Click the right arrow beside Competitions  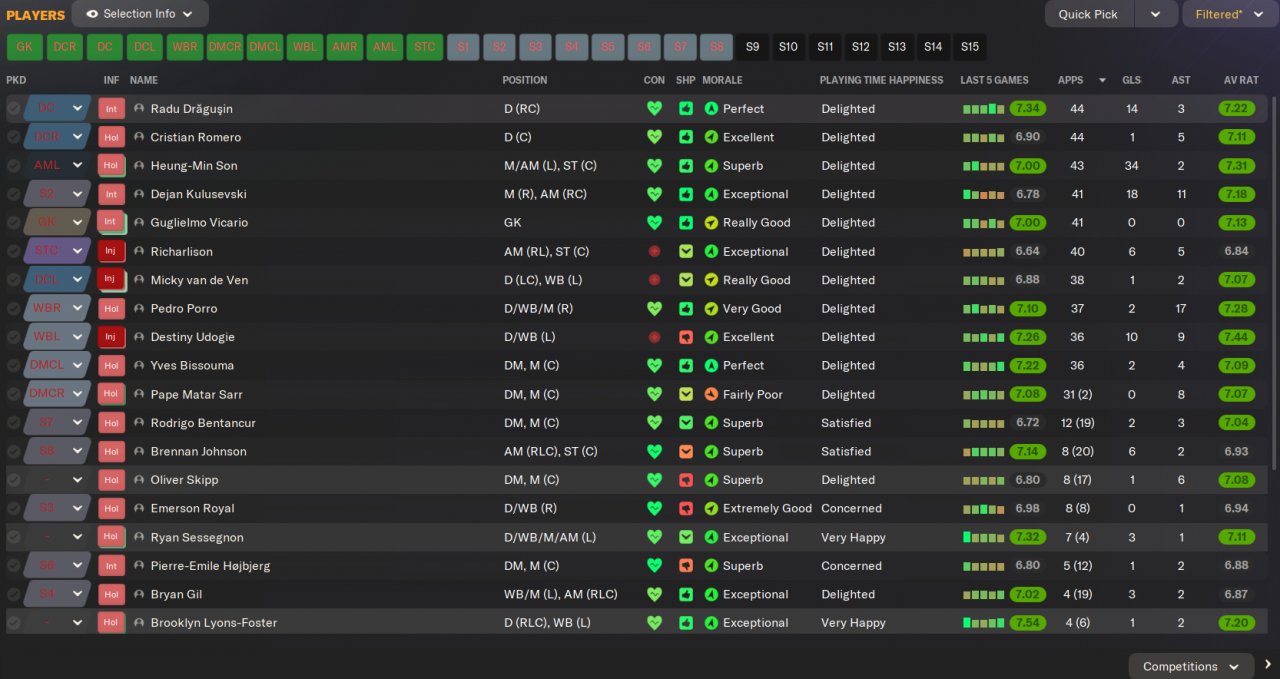click(1268, 665)
